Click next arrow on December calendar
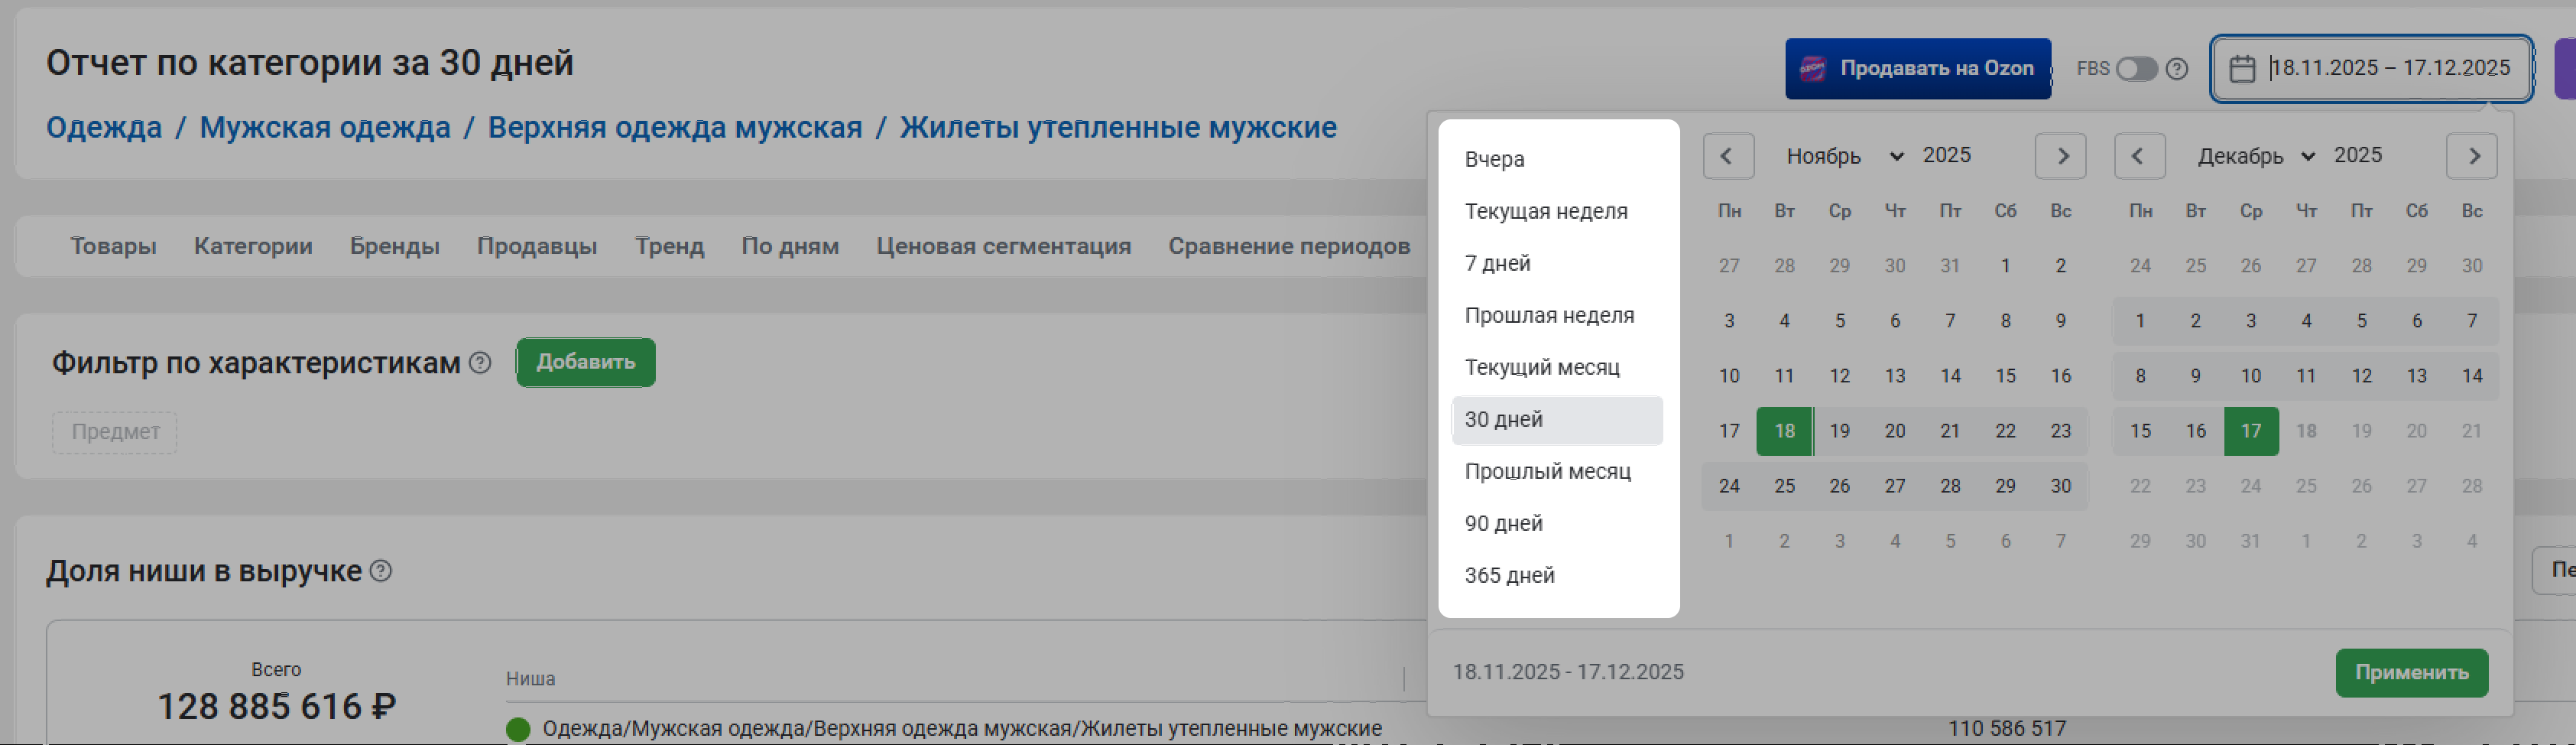The width and height of the screenshot is (2576, 745). 2471,156
